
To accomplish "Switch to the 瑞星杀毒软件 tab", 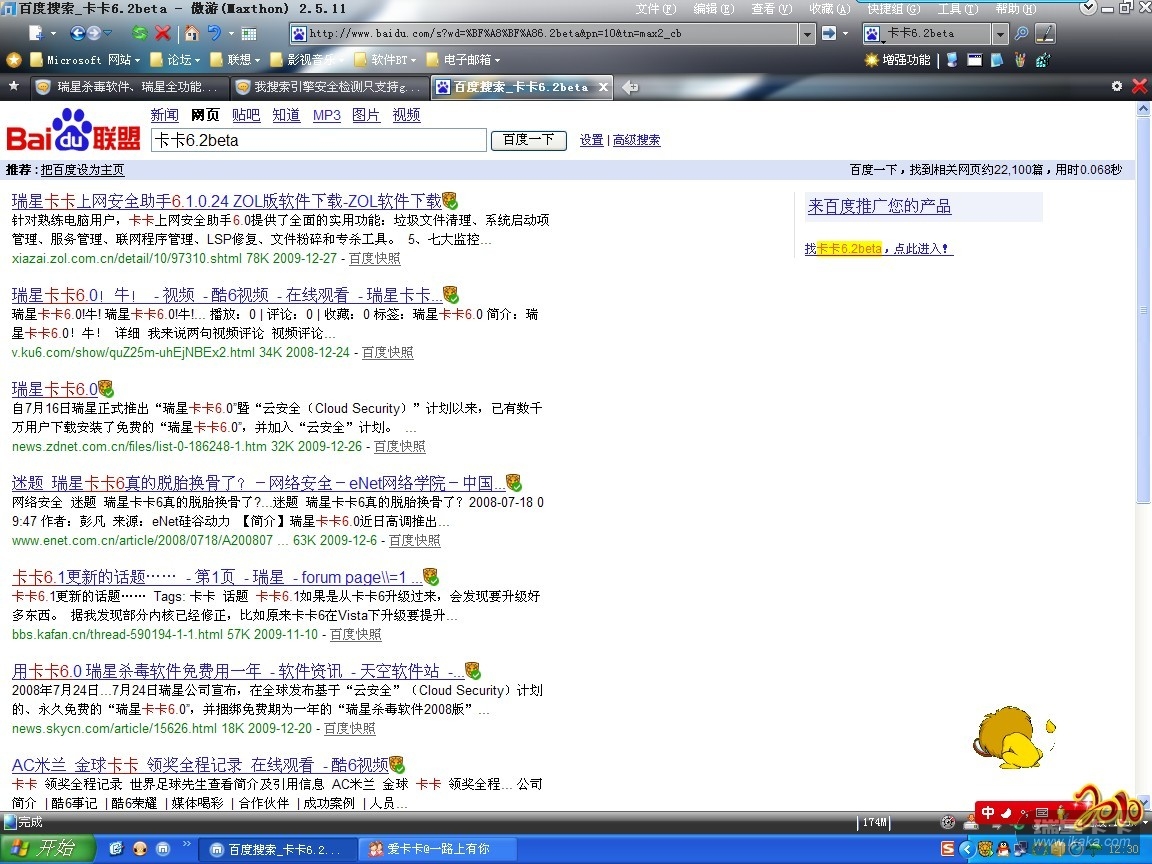I will pyautogui.click(x=129, y=87).
